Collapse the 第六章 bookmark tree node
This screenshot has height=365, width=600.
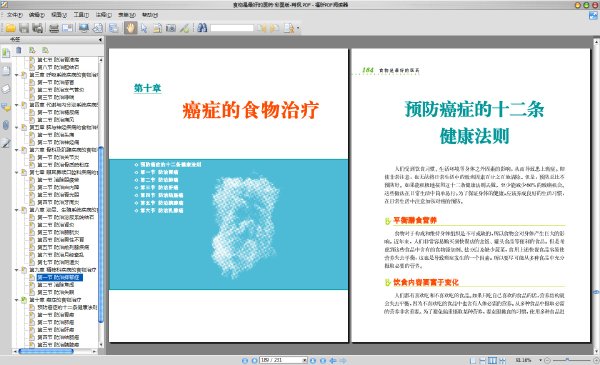coord(16,150)
